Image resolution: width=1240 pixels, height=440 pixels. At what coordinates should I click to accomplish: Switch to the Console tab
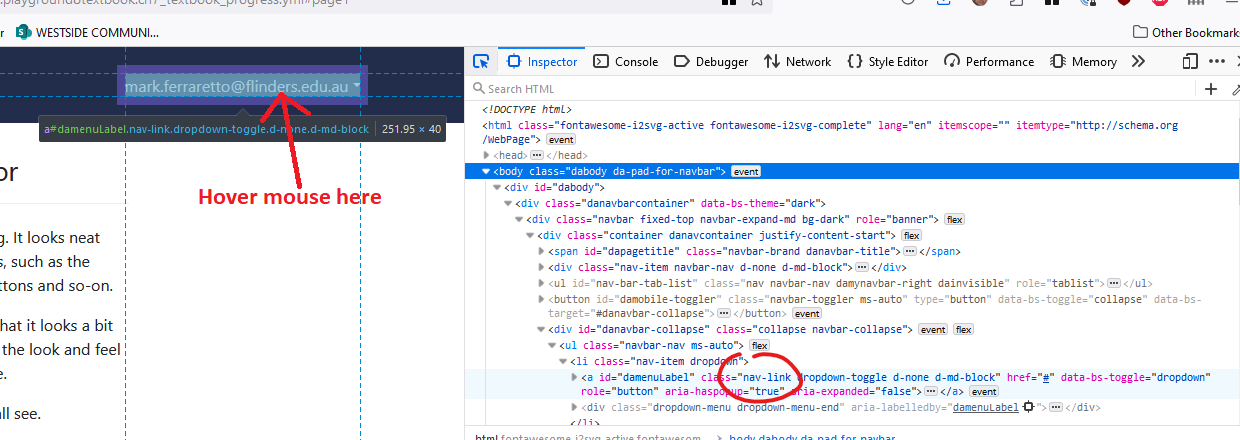pyautogui.click(x=626, y=61)
